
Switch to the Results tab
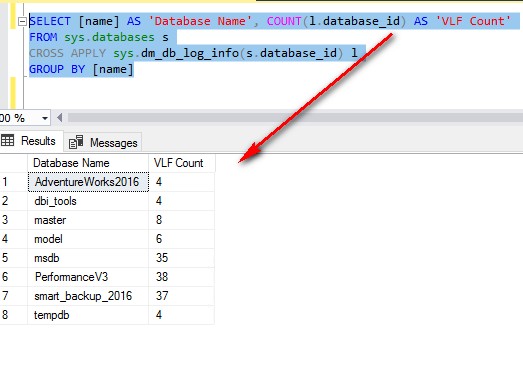pyautogui.click(x=31, y=141)
